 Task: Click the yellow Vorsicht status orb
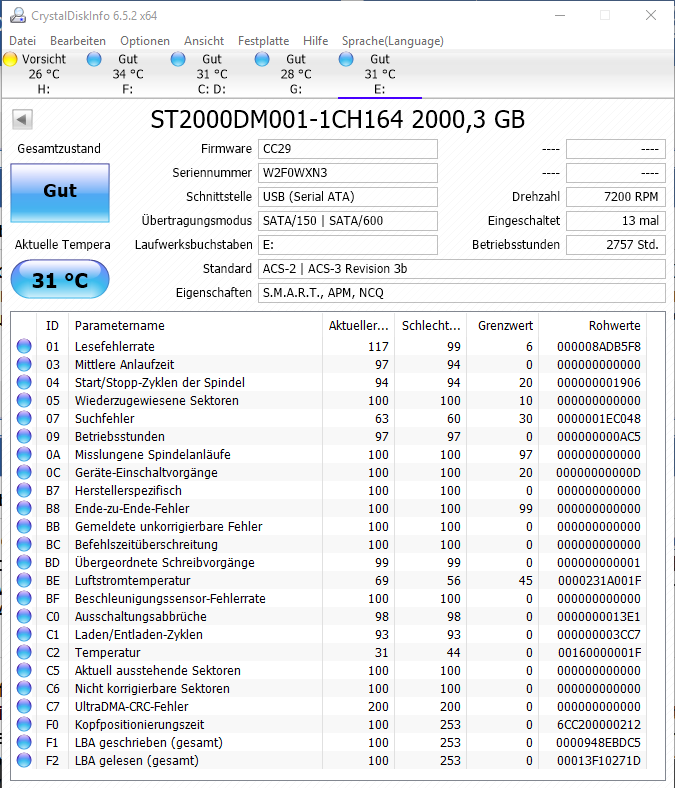pyautogui.click(x=10, y=59)
